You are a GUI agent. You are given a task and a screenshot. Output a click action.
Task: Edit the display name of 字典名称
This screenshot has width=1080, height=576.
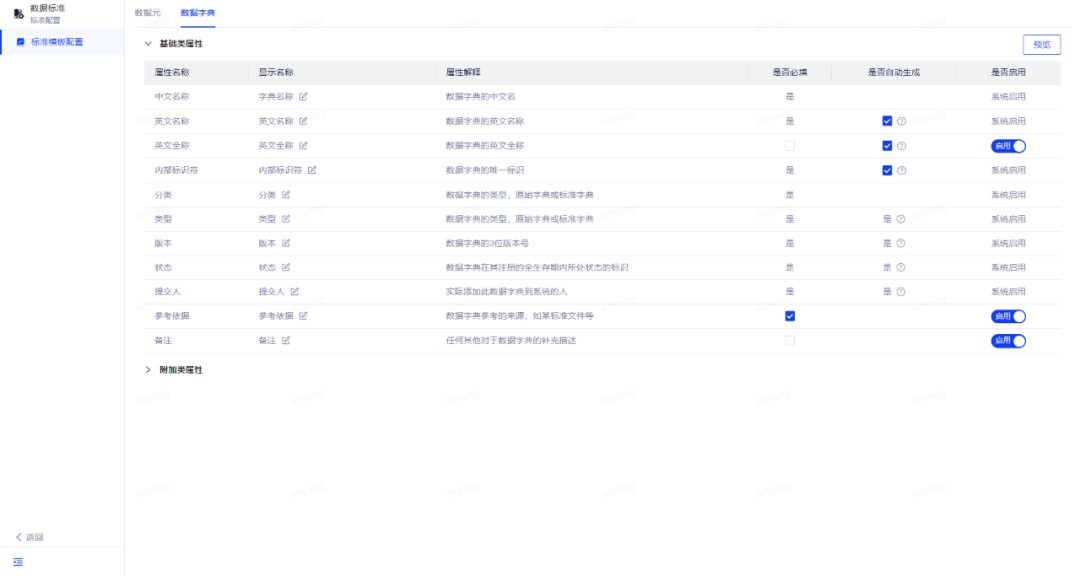click(x=301, y=97)
